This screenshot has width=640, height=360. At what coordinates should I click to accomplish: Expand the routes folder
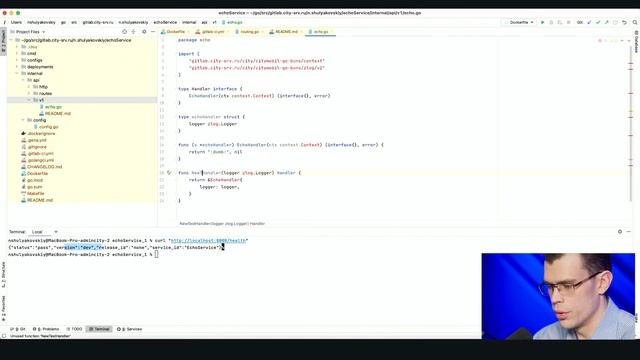click(x=29, y=93)
